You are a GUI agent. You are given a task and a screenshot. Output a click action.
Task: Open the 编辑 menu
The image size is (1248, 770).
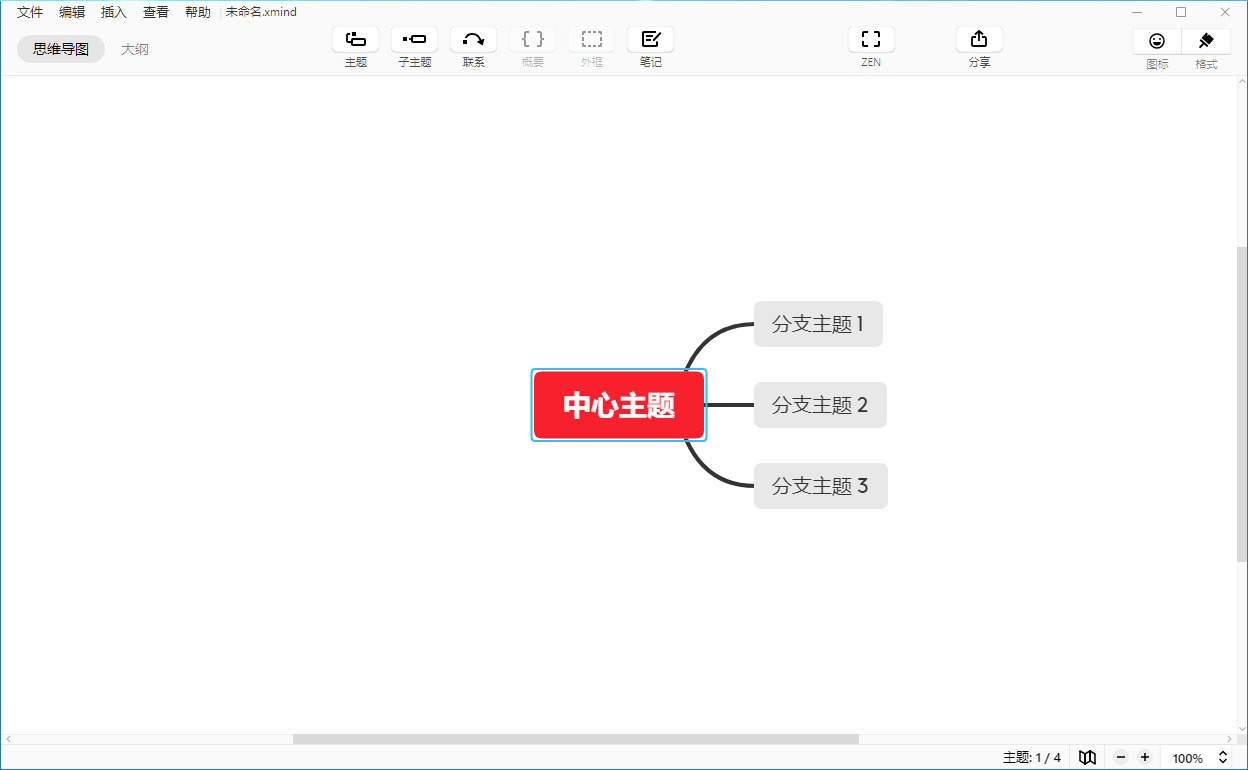72,12
